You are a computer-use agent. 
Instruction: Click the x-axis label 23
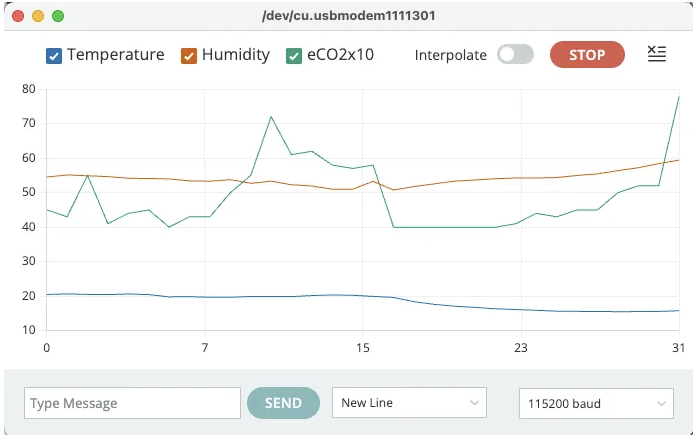coord(521,348)
